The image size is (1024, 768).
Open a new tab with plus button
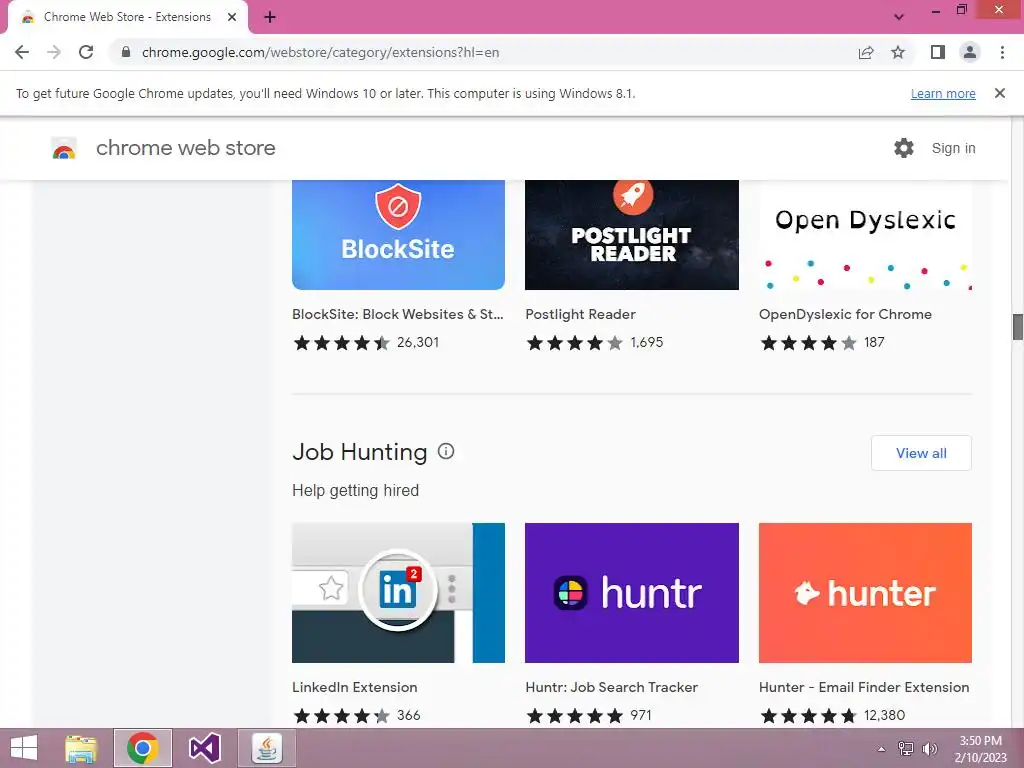(x=270, y=18)
